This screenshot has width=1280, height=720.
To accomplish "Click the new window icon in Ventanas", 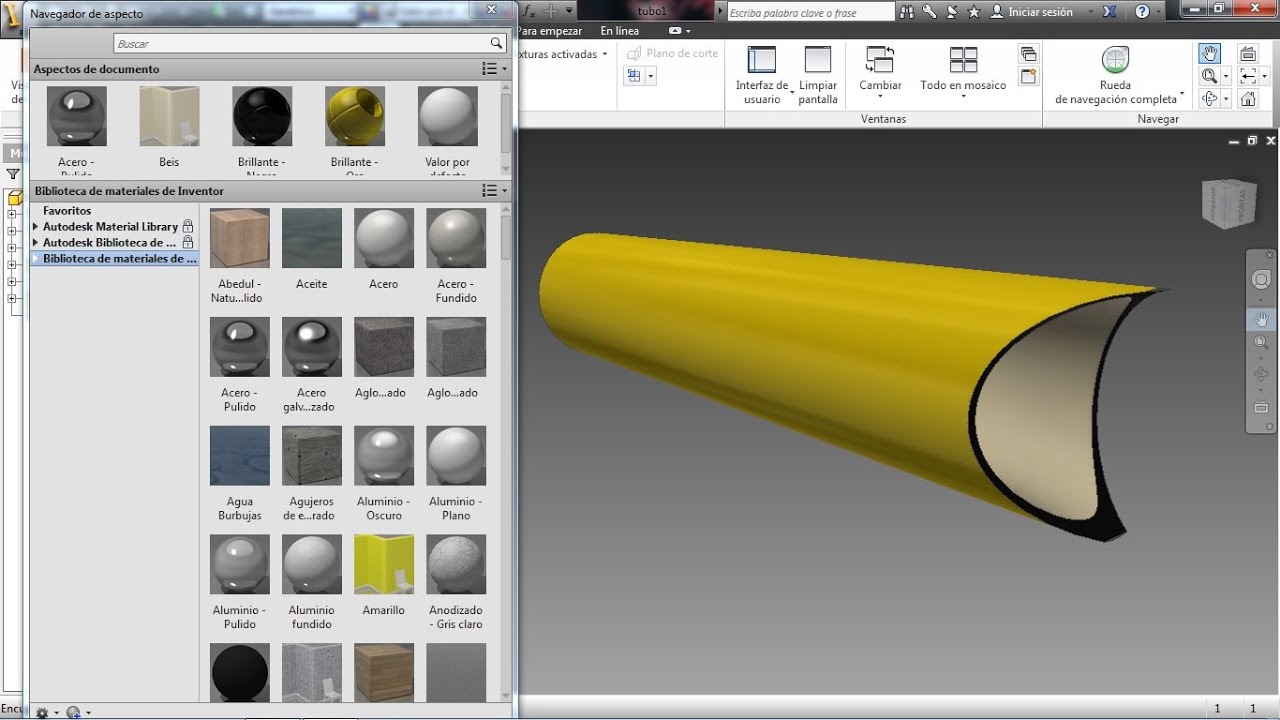I will click(x=1028, y=76).
